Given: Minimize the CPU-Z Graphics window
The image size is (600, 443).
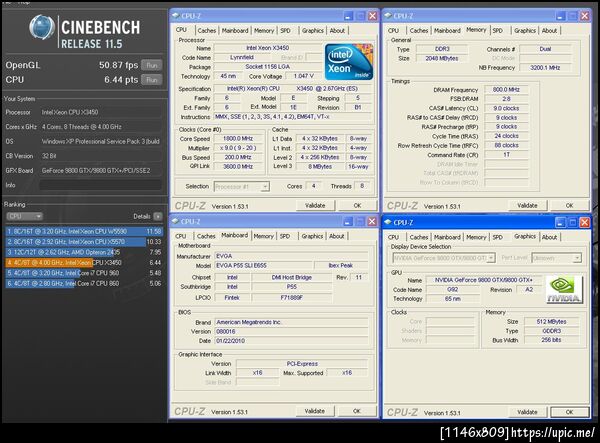Looking at the screenshot, I should (560, 222).
